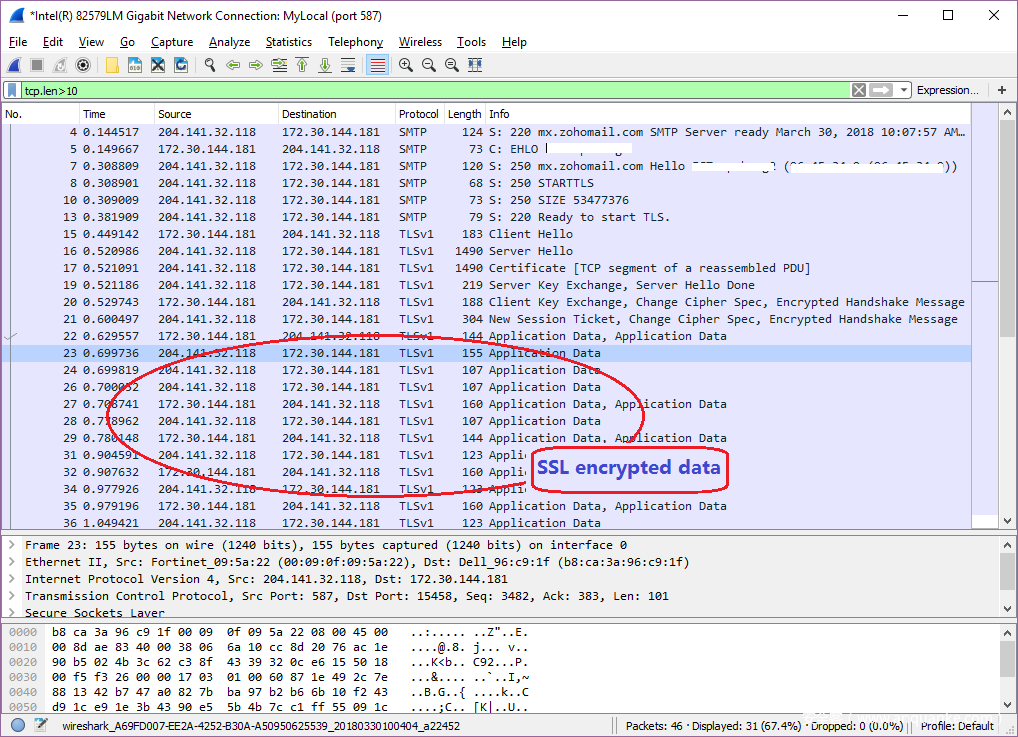Stop the running packet capture

[x=37, y=65]
